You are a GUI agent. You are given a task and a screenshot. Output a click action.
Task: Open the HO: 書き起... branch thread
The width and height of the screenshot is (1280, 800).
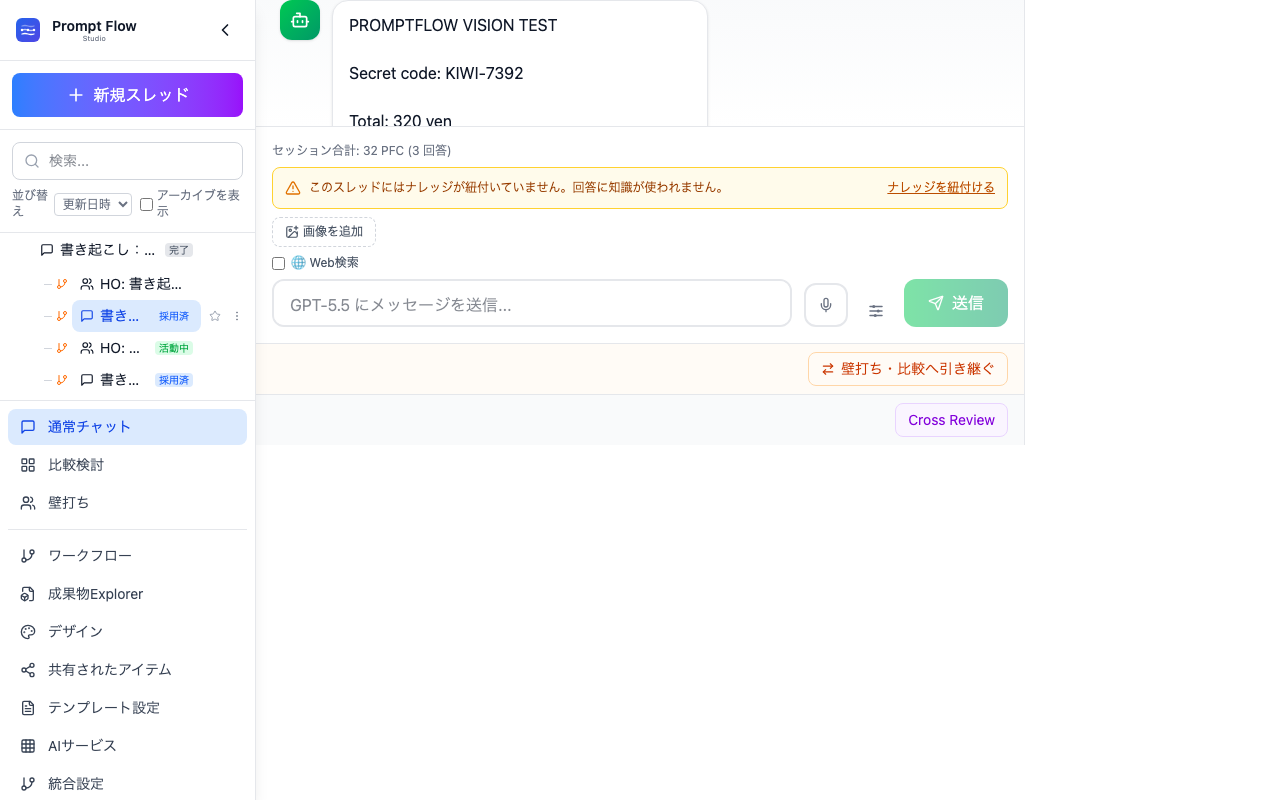[130, 284]
